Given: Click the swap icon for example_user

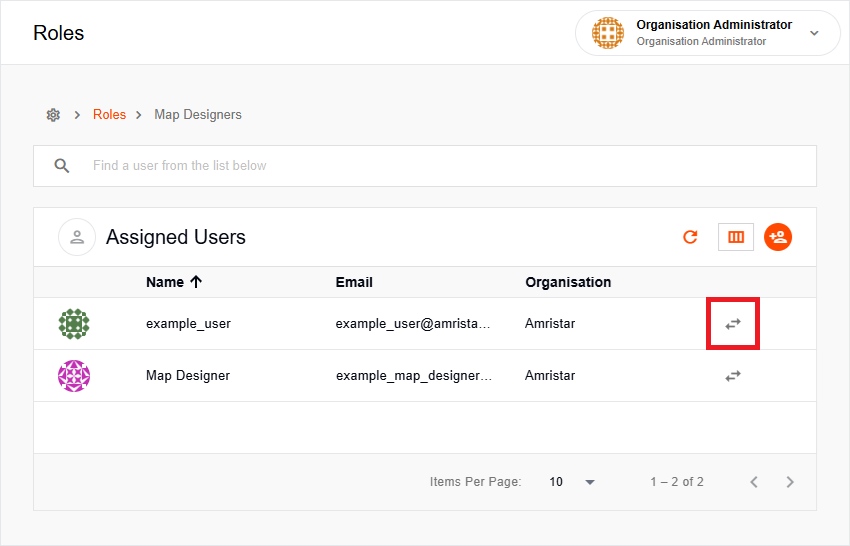Looking at the screenshot, I should [x=733, y=324].
